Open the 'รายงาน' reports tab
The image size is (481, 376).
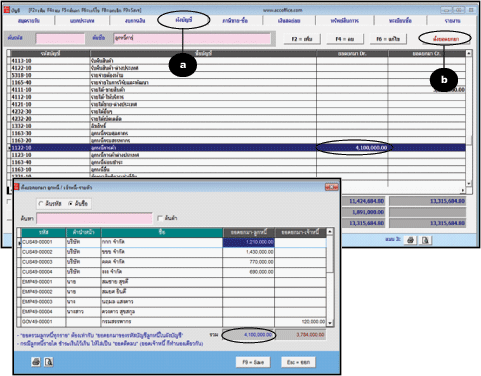coord(452,21)
